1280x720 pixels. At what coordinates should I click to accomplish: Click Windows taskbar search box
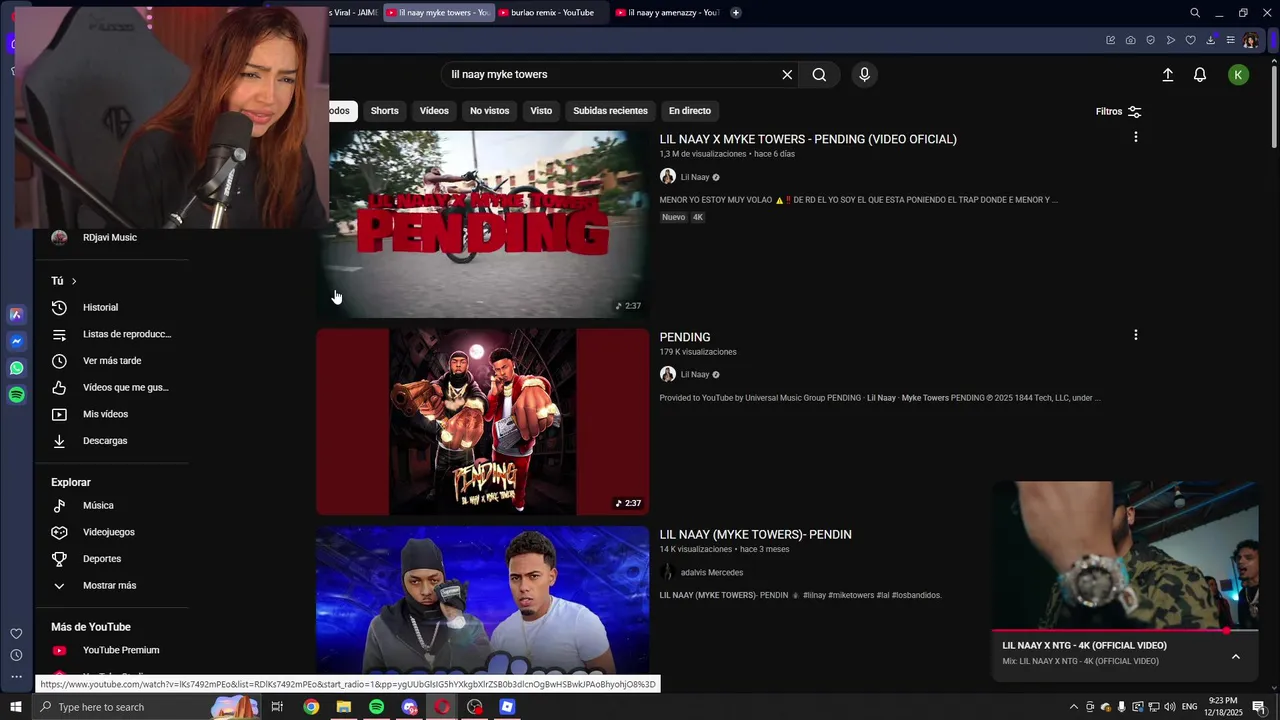point(145,707)
